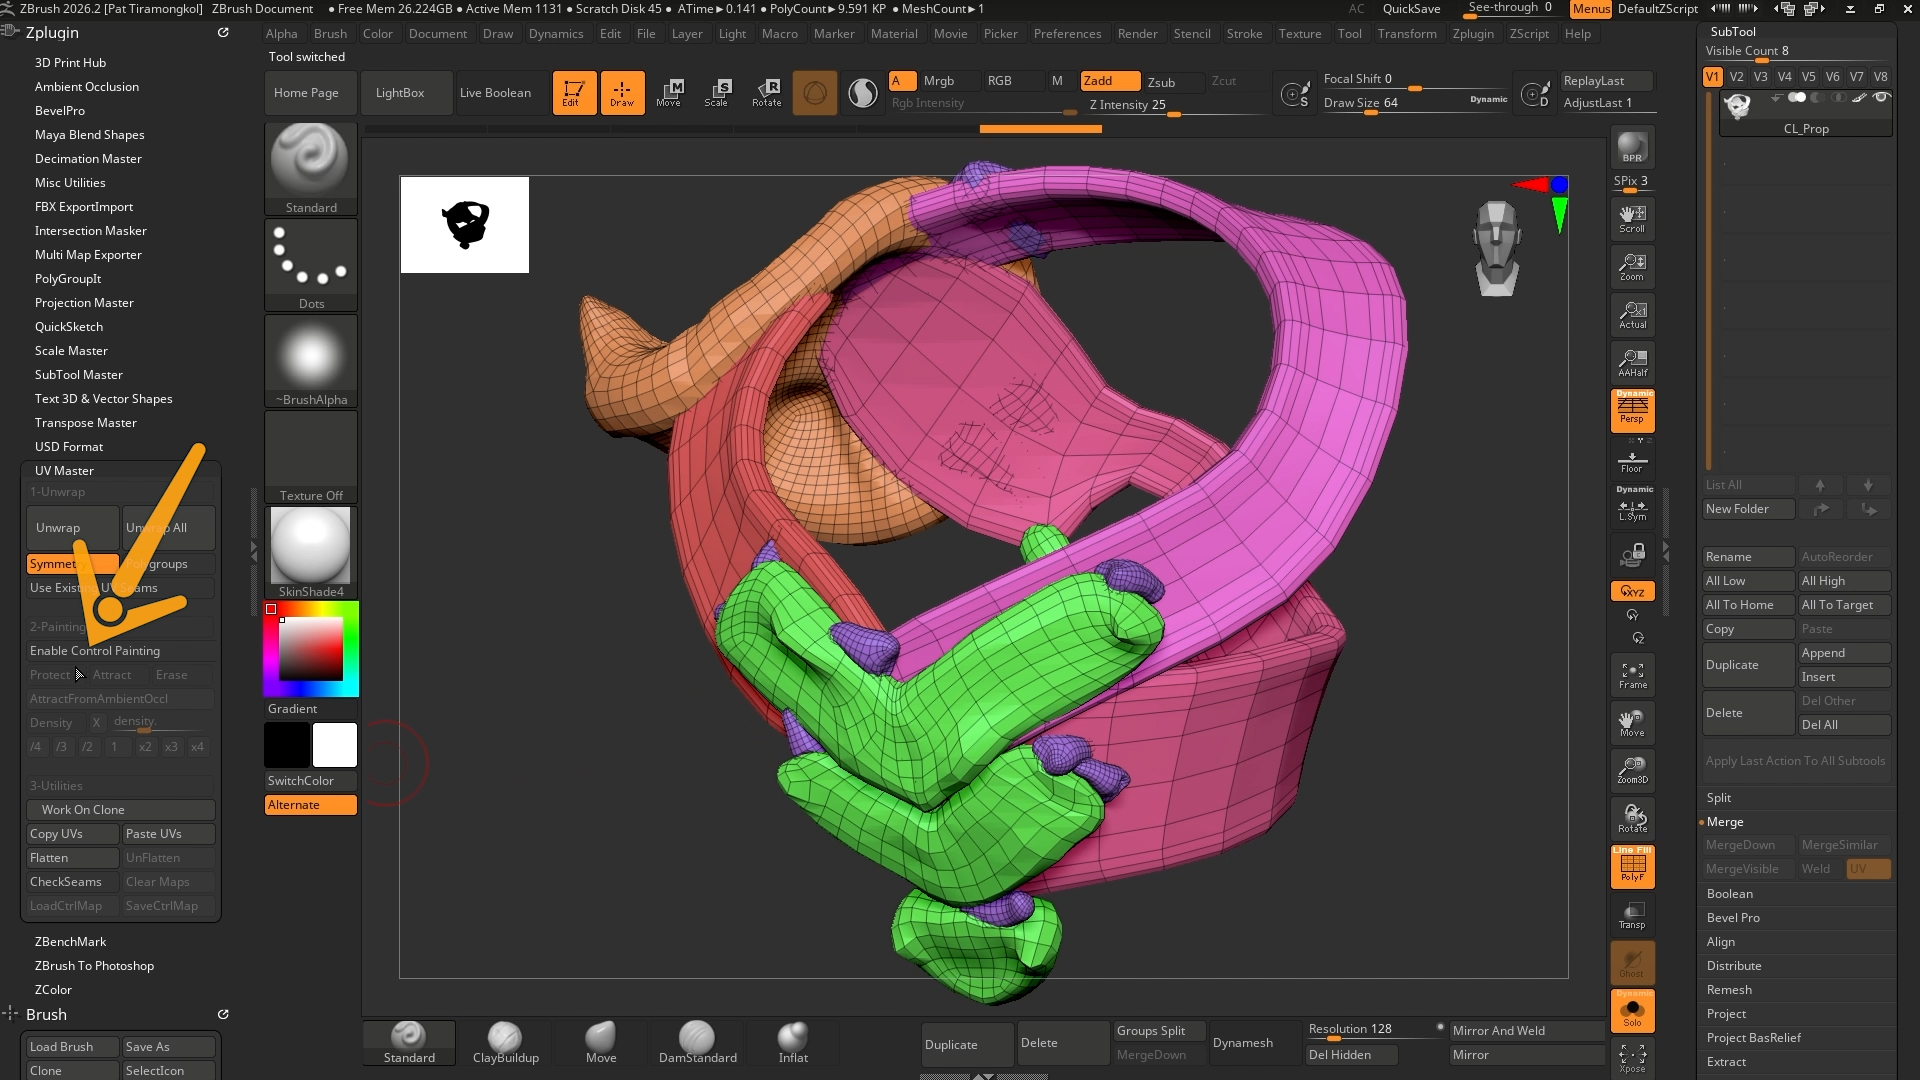
Task: Click the Frame mesh icon
Action: point(1632,675)
